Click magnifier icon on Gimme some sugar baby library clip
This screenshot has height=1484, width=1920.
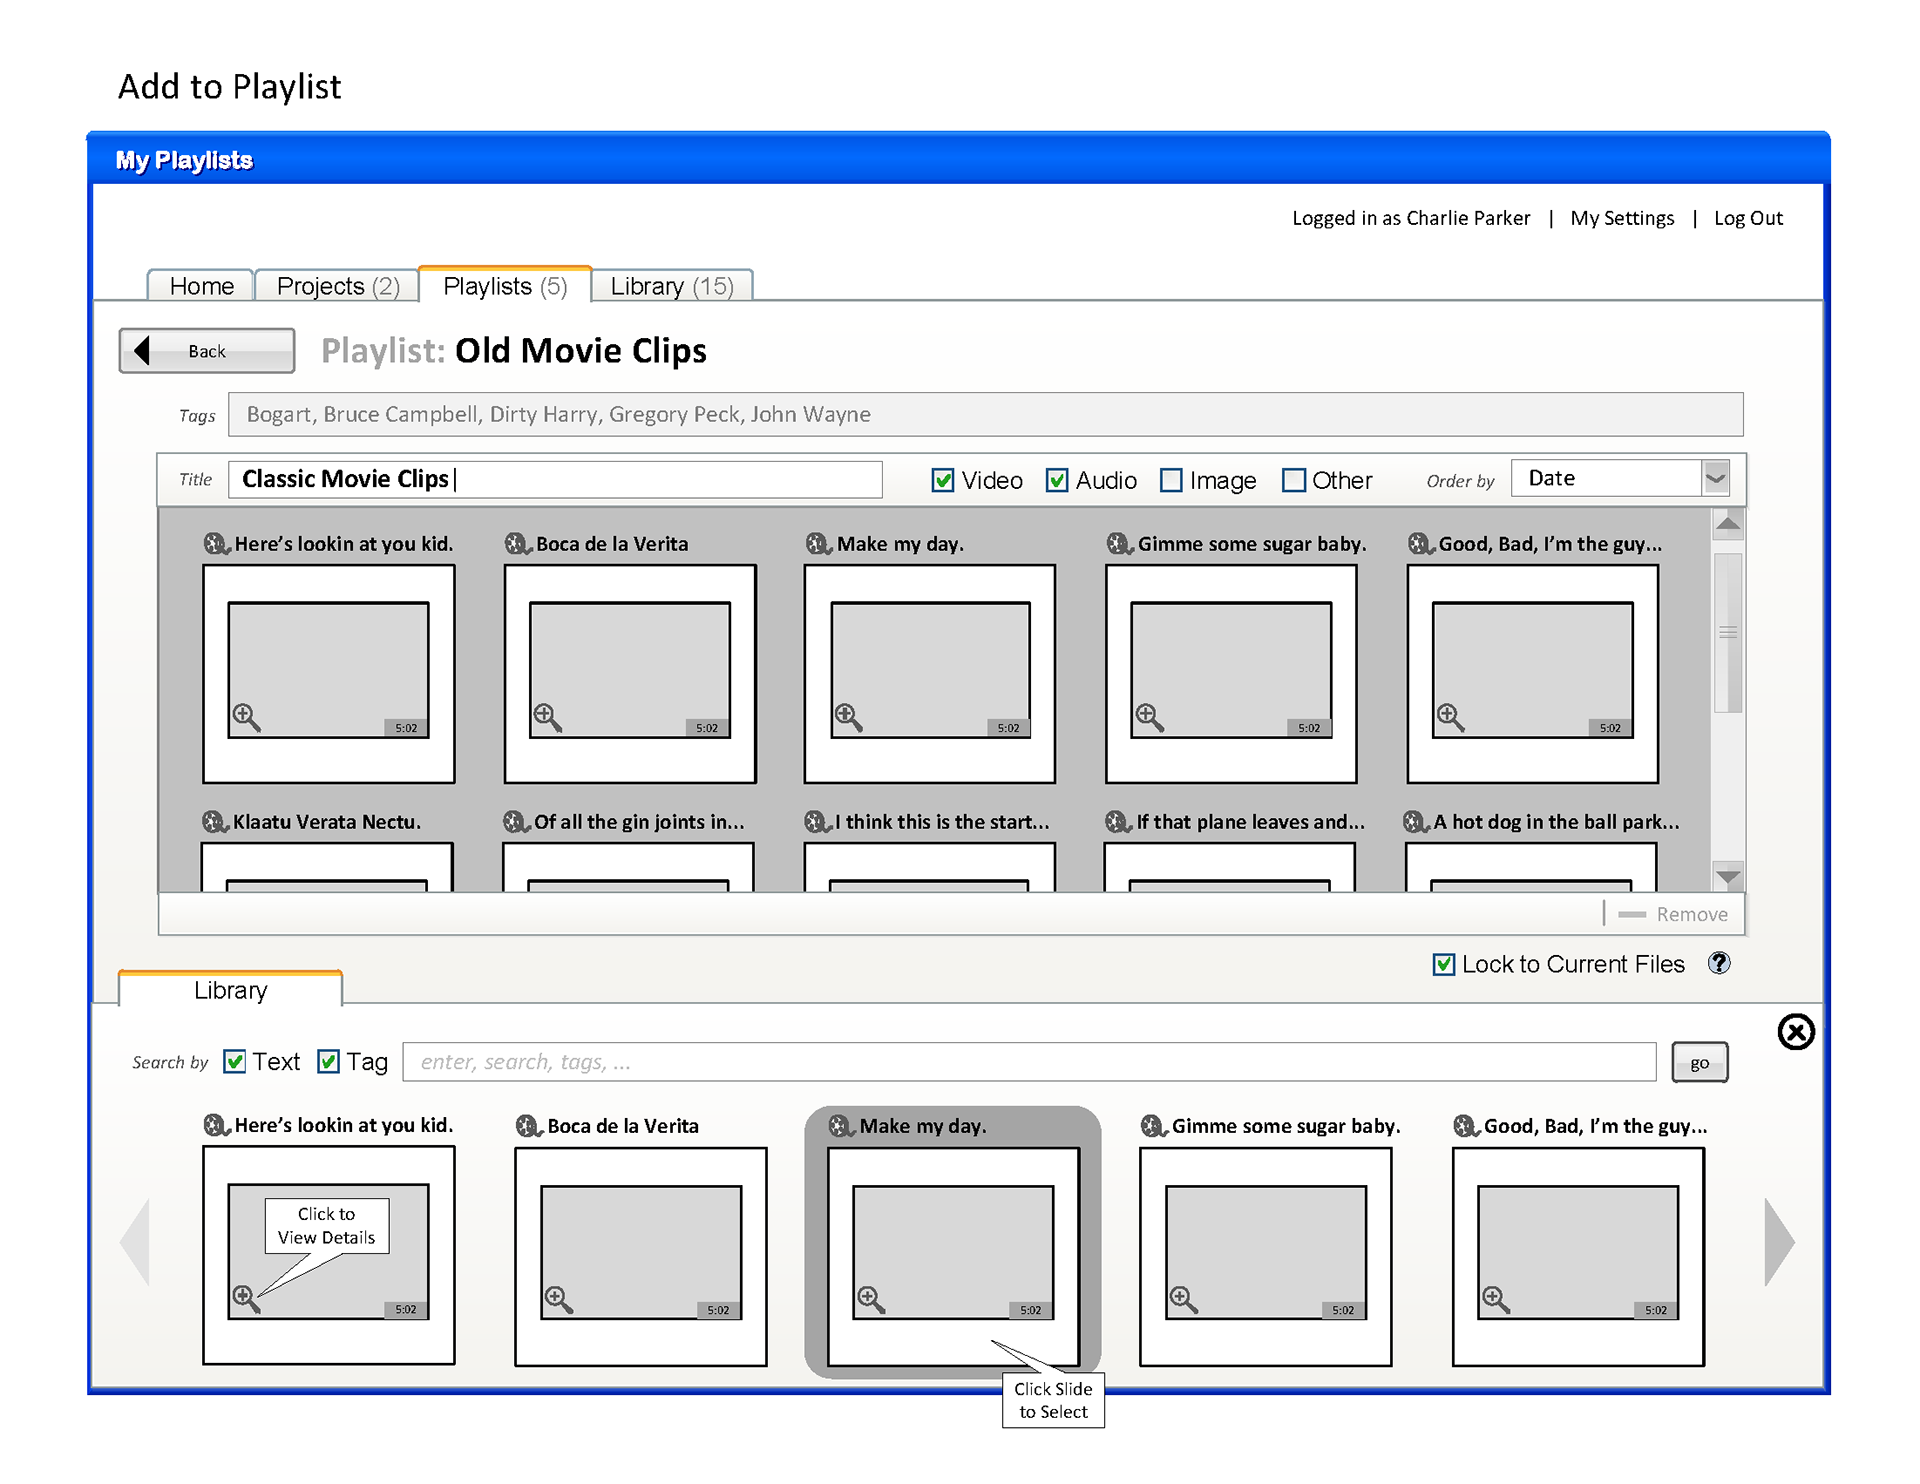1183,1299
